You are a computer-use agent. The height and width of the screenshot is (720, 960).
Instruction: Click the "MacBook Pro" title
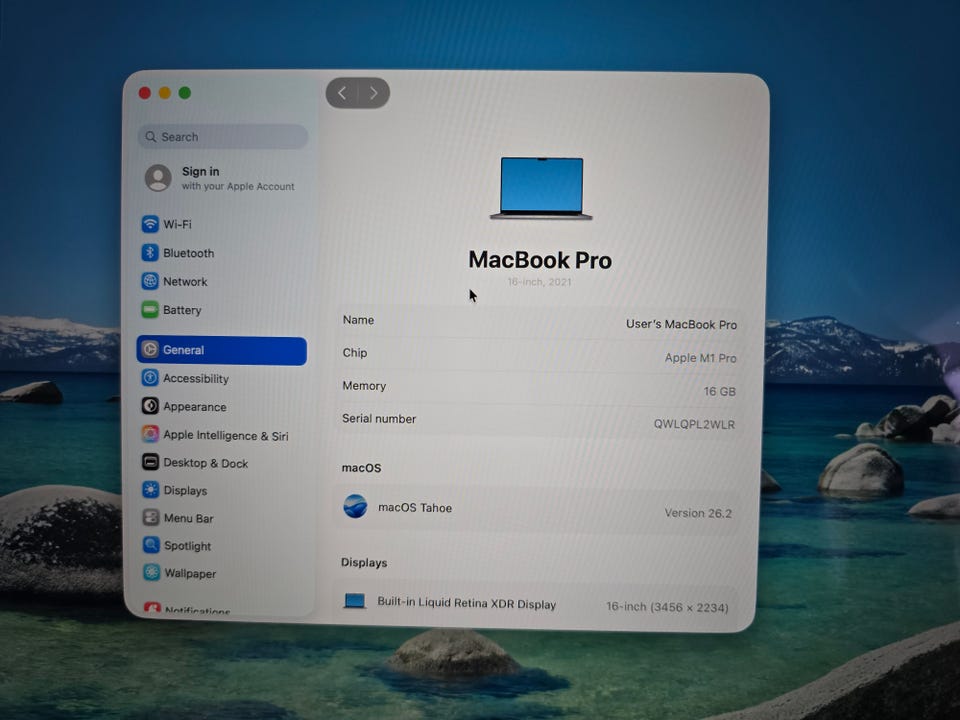540,260
